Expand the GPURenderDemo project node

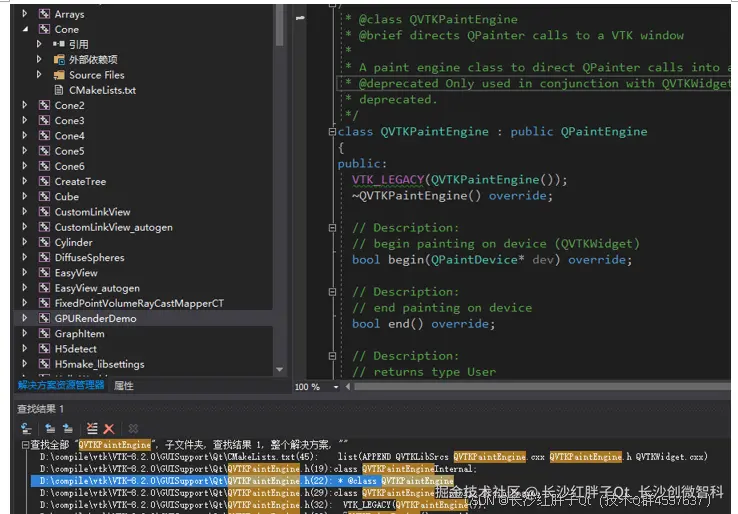pos(25,318)
